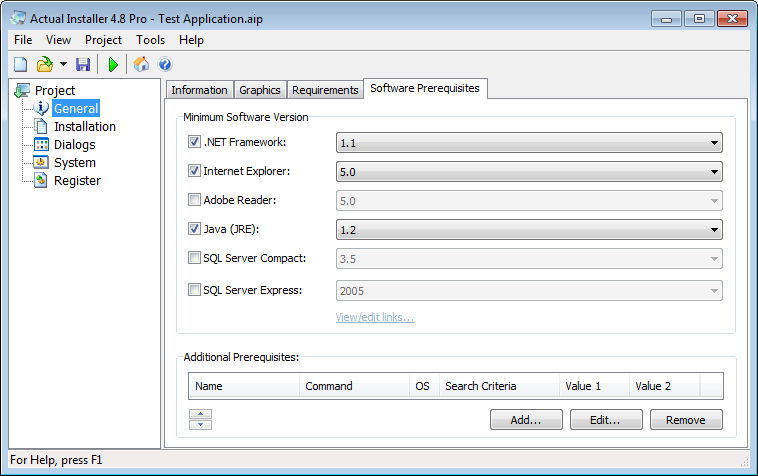Save the project using the floppy disk icon
This screenshot has height=476, width=758.
(83, 65)
